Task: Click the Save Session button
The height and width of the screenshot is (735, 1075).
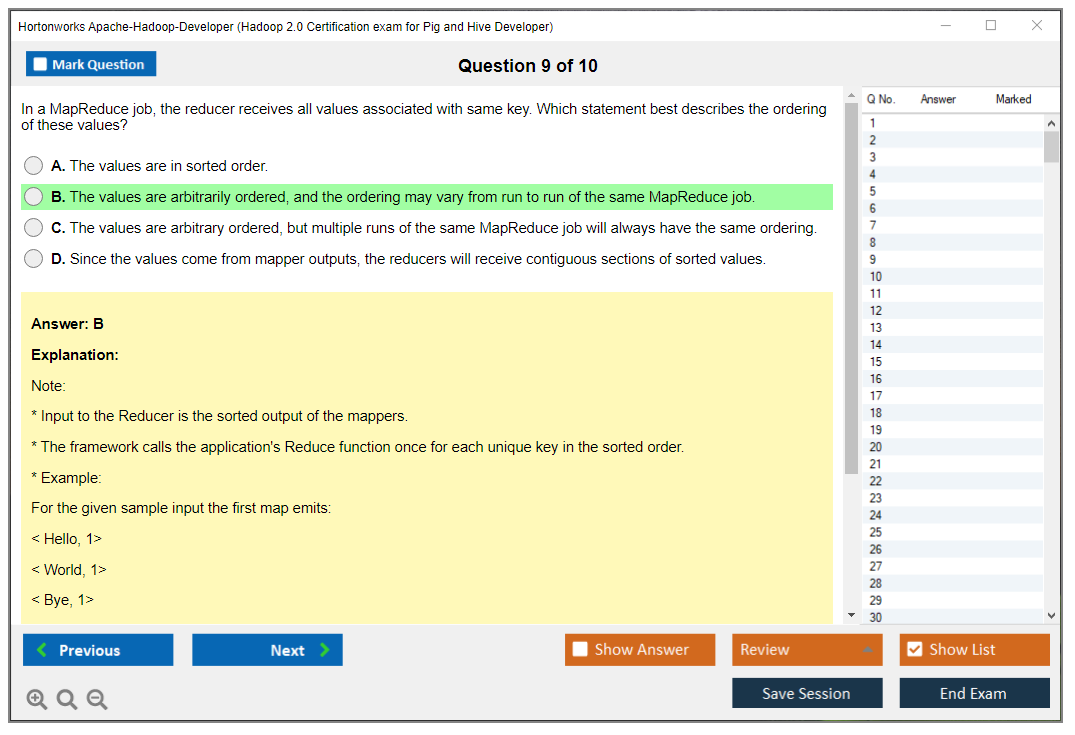Action: (x=807, y=693)
